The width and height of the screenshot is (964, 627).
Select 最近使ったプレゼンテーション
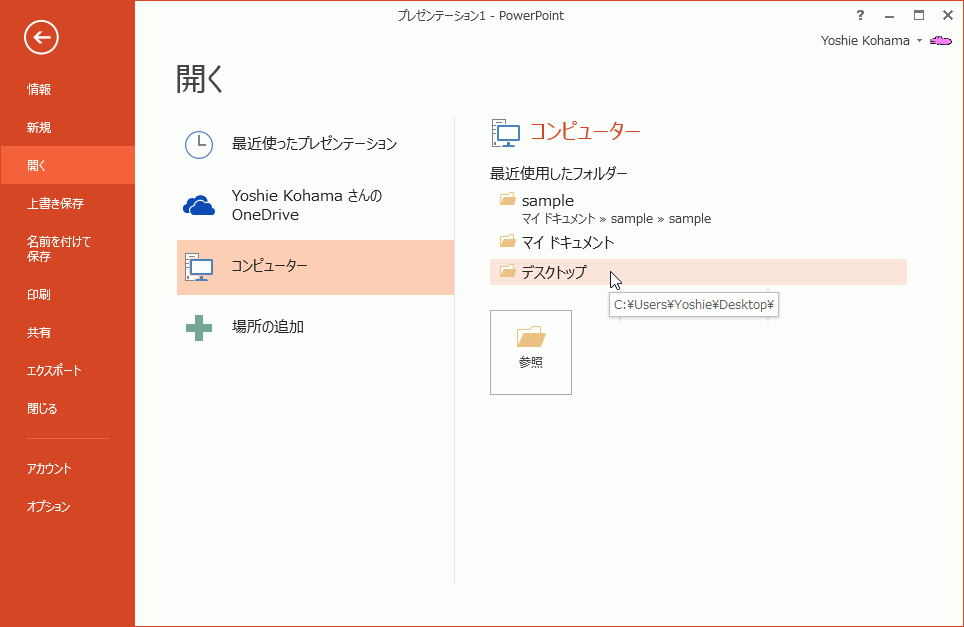tap(315, 144)
